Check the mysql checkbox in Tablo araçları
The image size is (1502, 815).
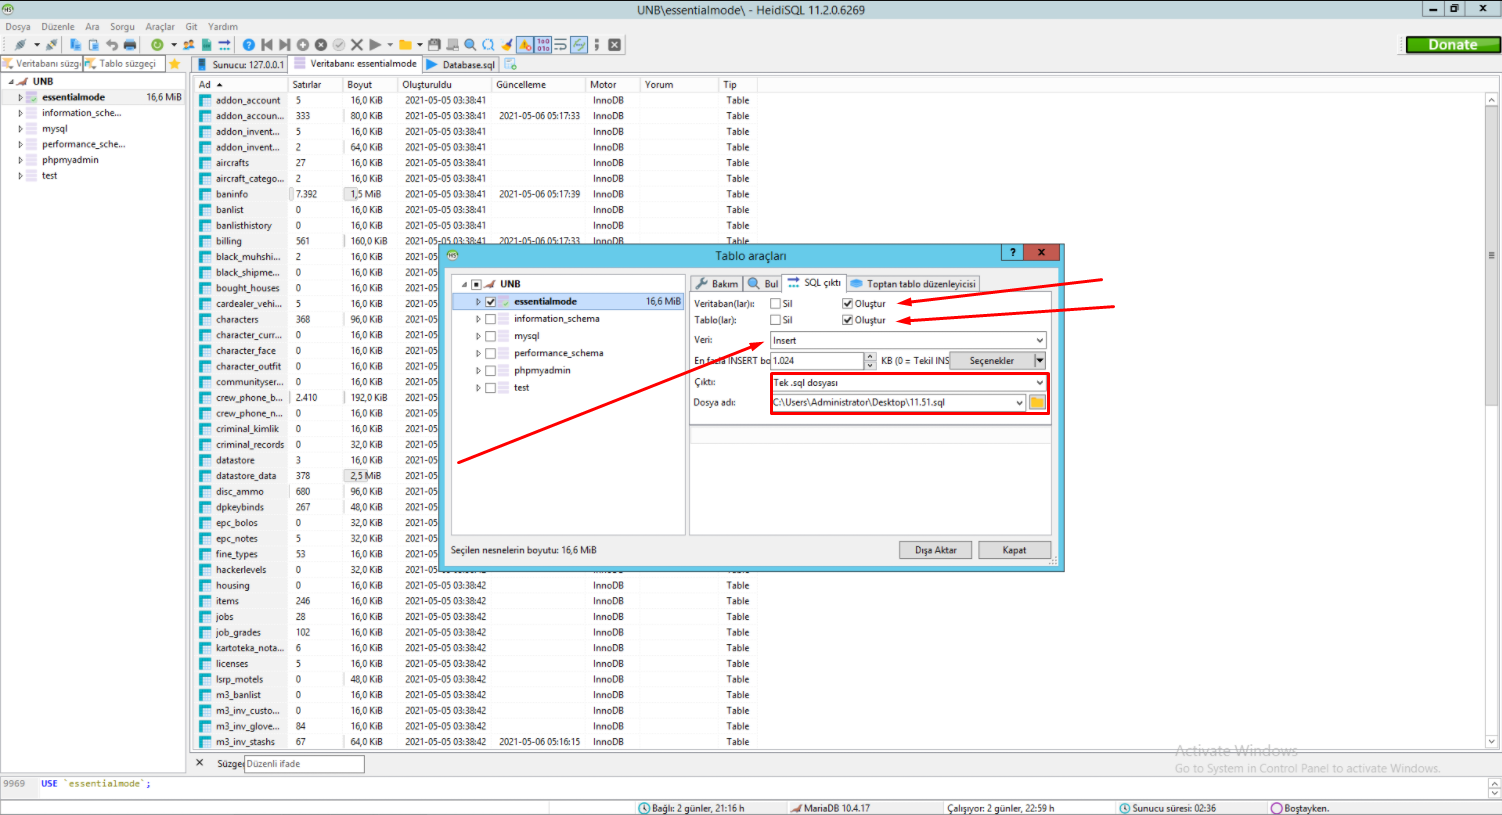(x=491, y=336)
